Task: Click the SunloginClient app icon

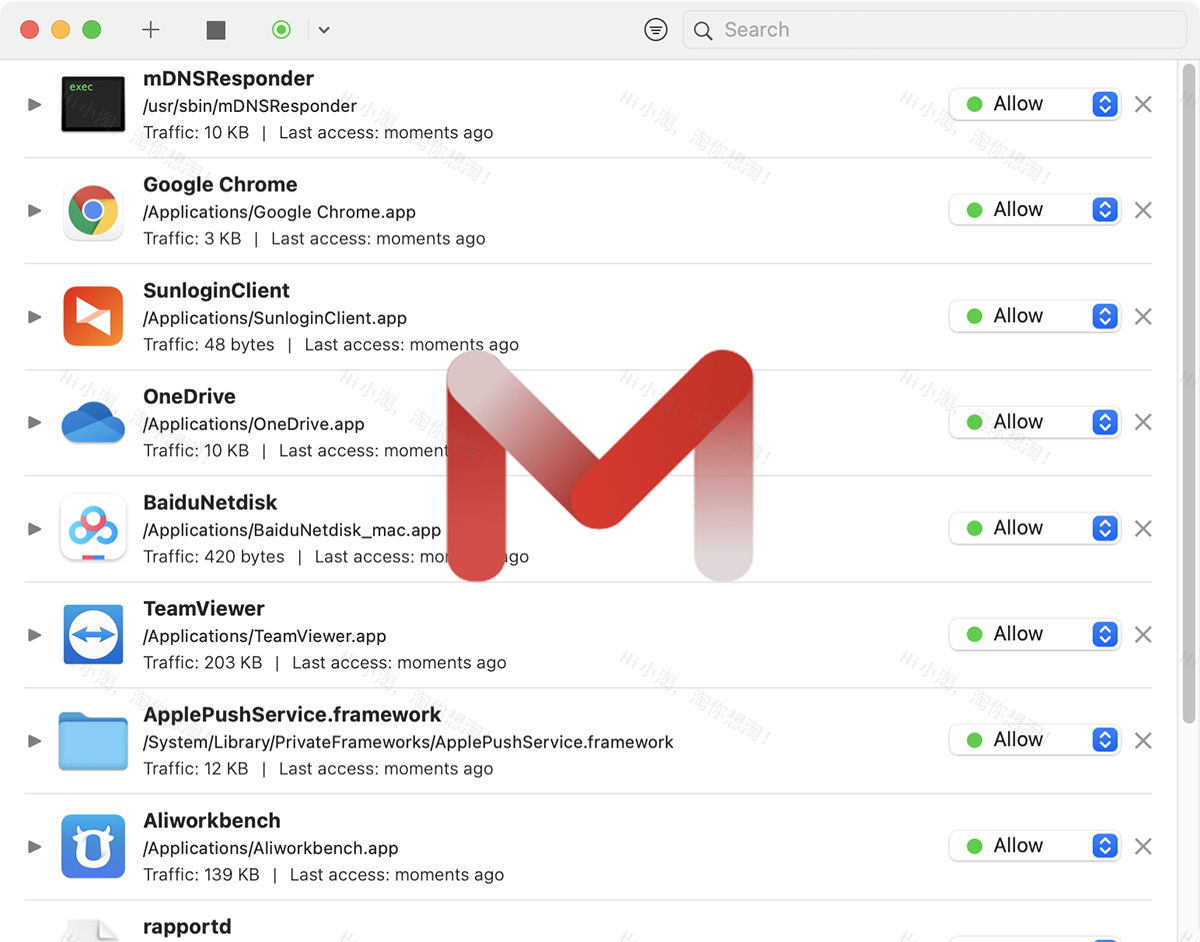Action: [93, 316]
